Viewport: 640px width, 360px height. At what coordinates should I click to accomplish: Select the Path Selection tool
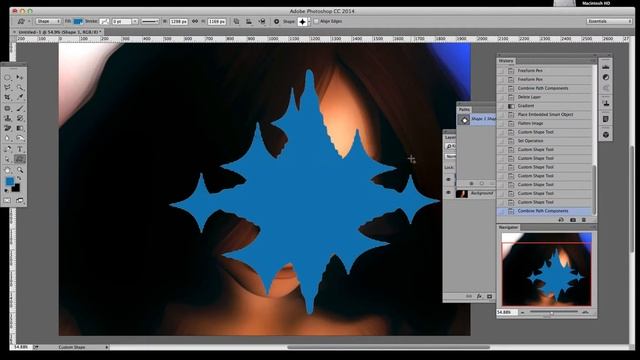click(8, 159)
